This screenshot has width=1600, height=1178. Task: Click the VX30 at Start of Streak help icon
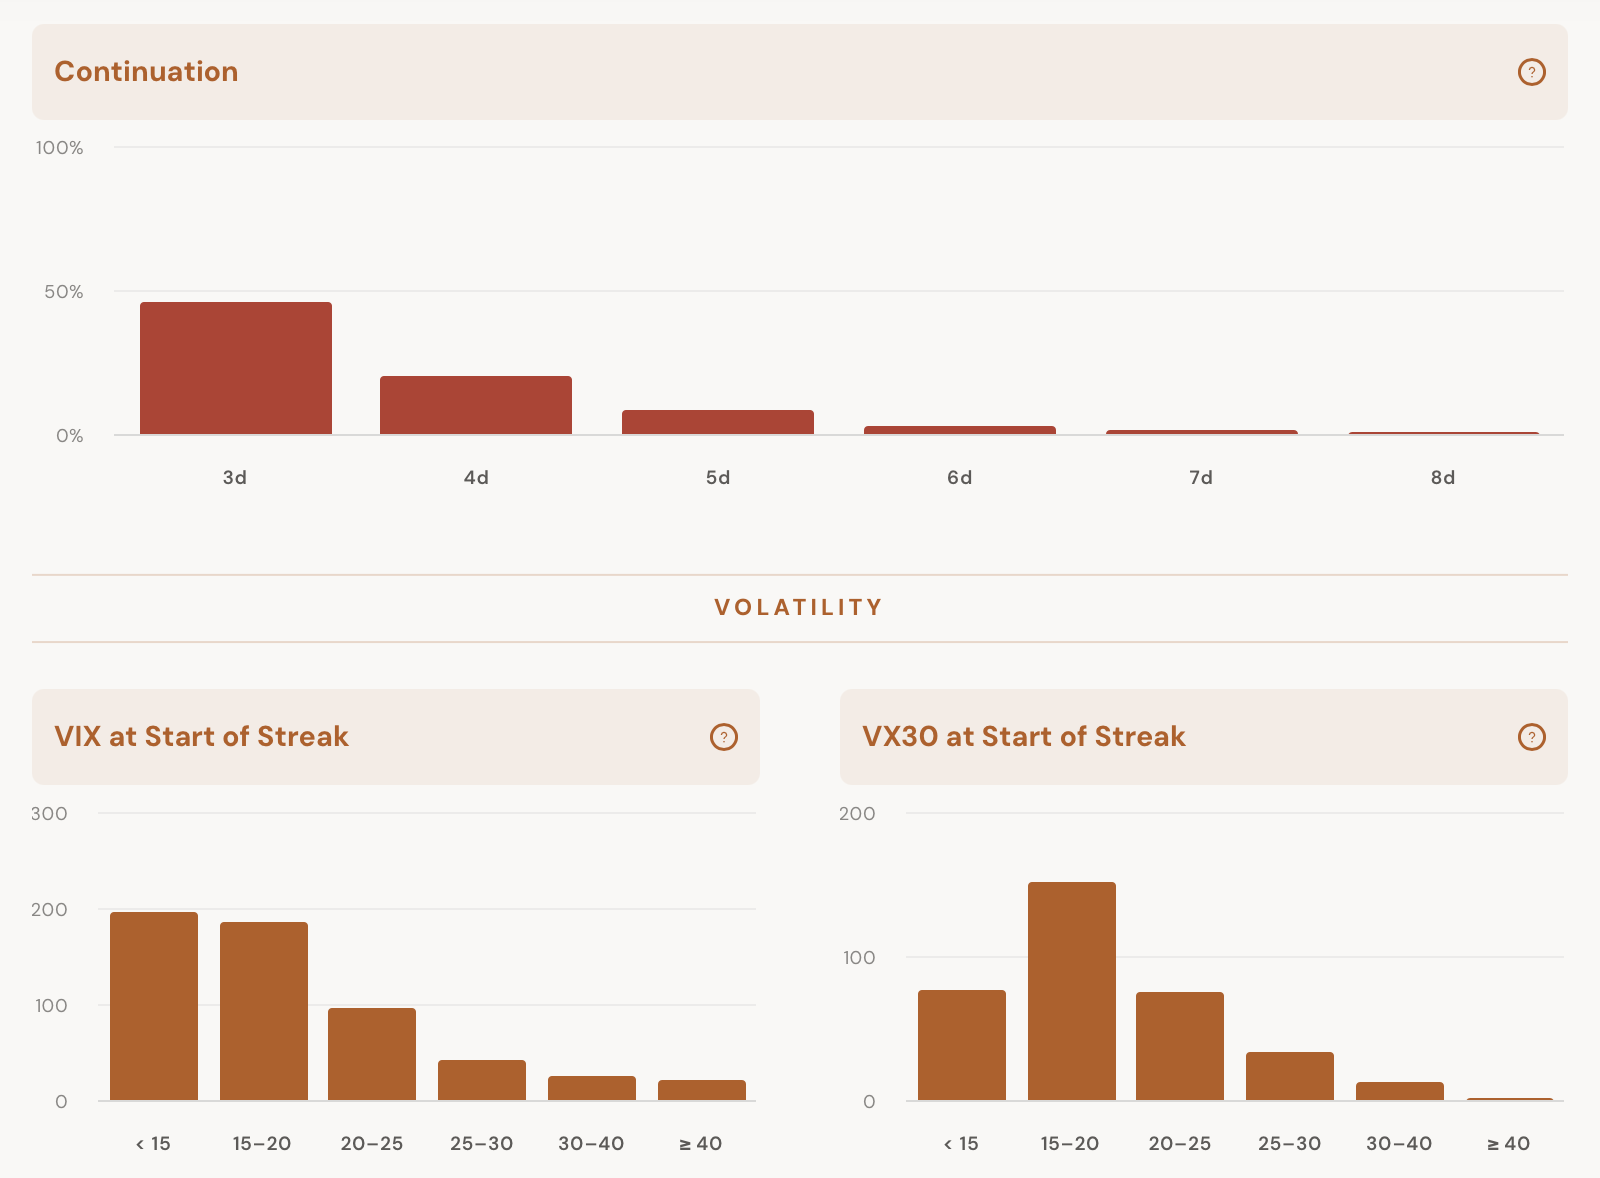point(1531,737)
